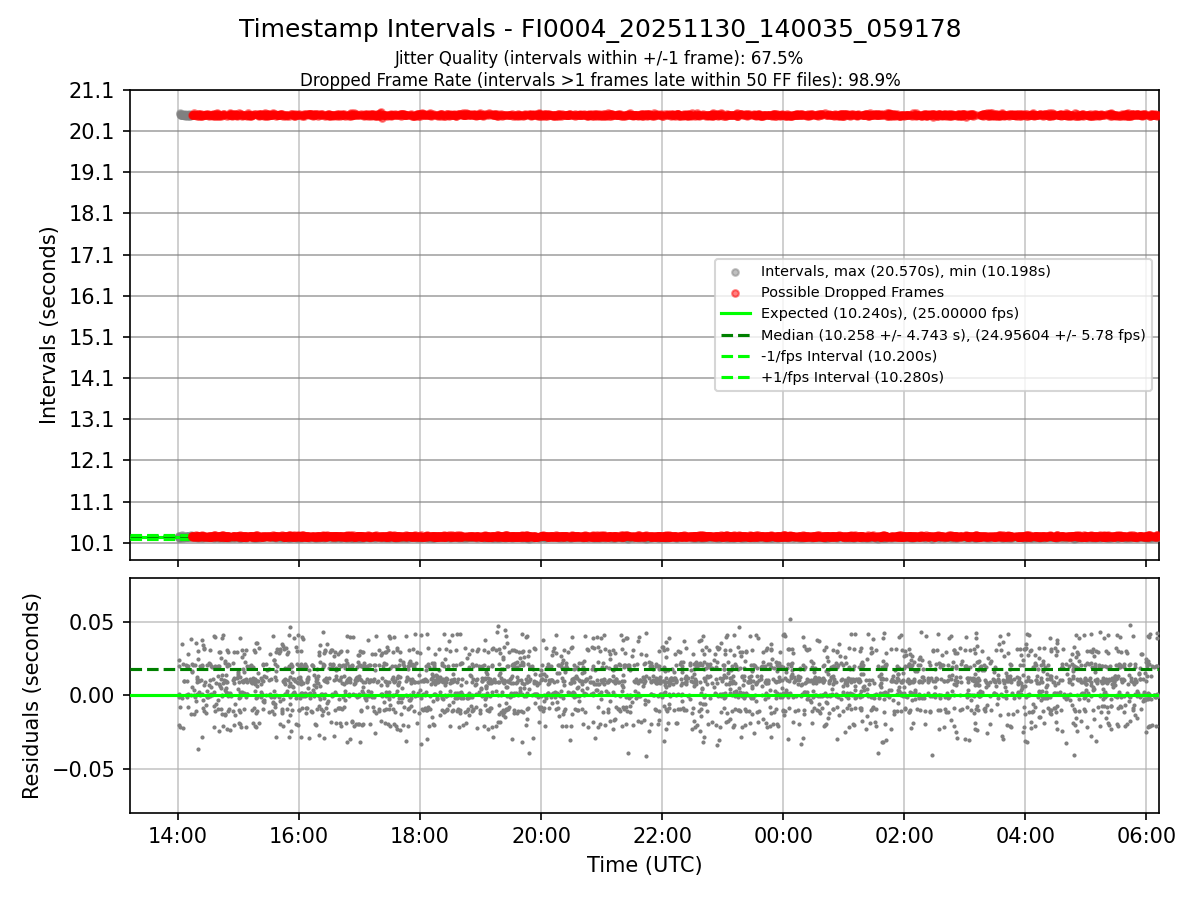Click the 04:00 time tick label
Viewport: 1200px width, 900px height.
1025,834
